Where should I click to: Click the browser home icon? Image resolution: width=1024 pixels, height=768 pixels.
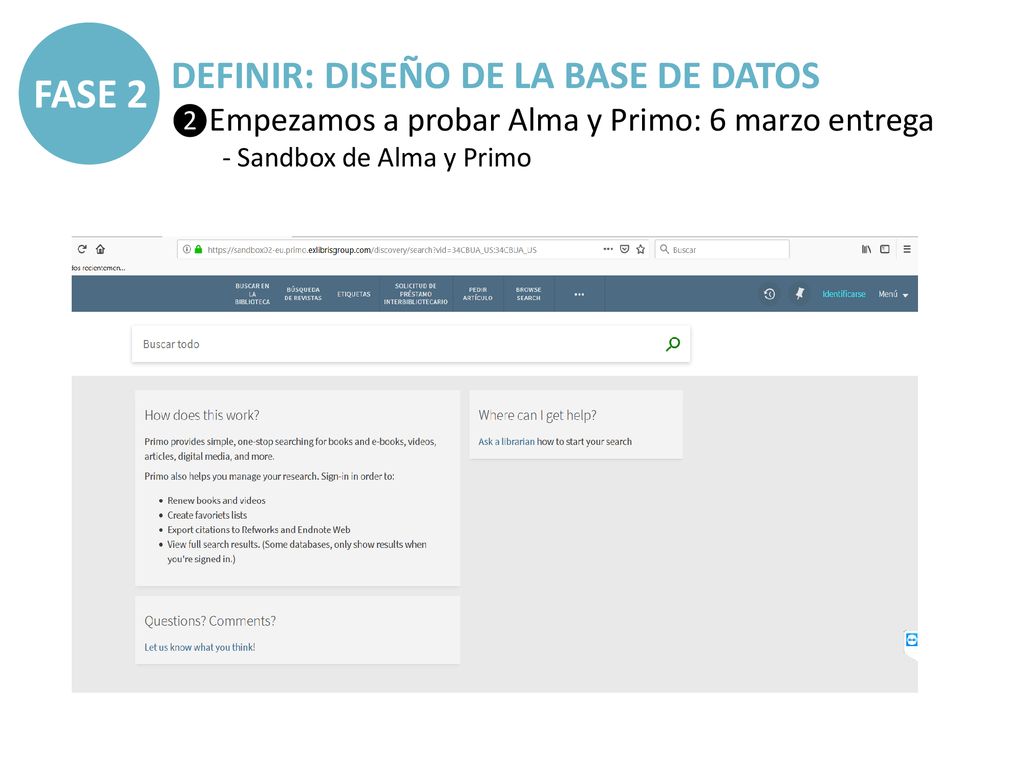pyautogui.click(x=100, y=249)
